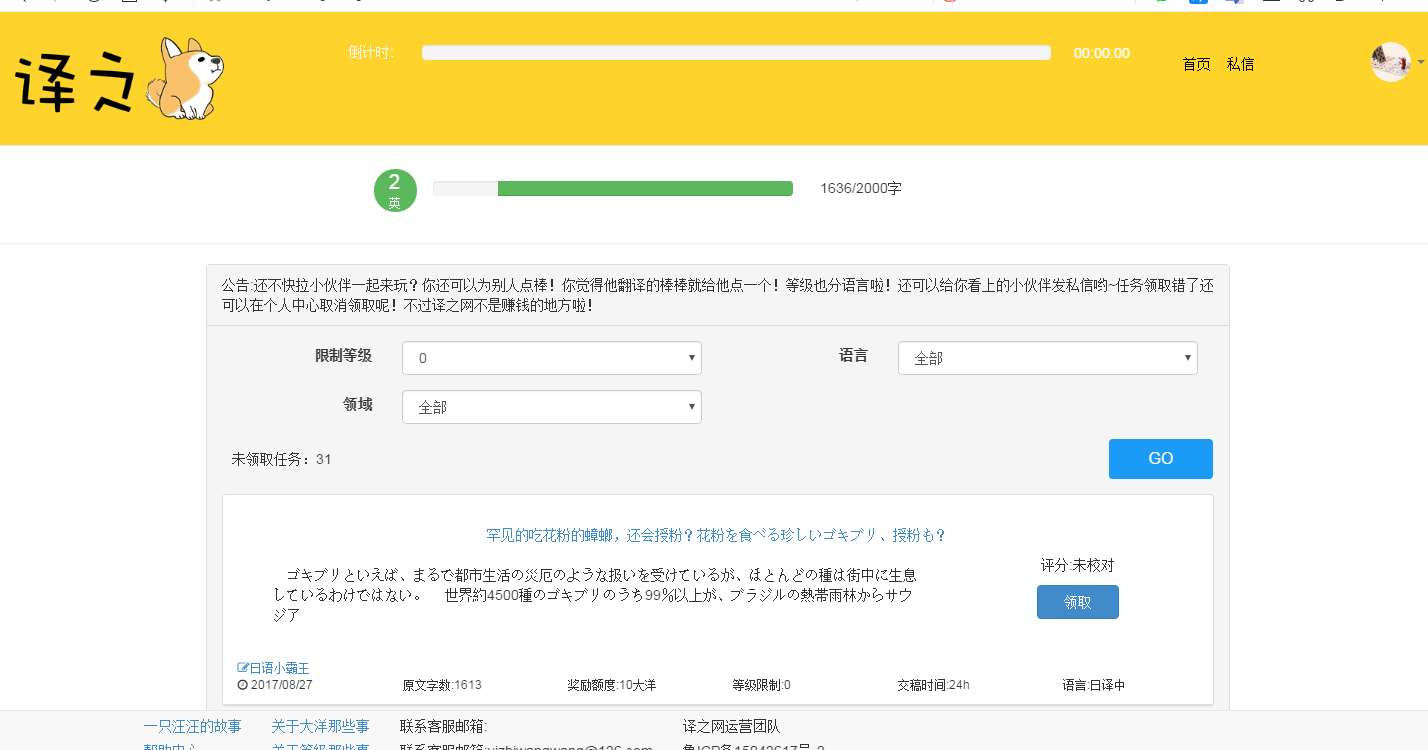Screen dimensions: 1428x750
Task: Expand the dropdown arrow beside the avatar
Action: click(1421, 62)
